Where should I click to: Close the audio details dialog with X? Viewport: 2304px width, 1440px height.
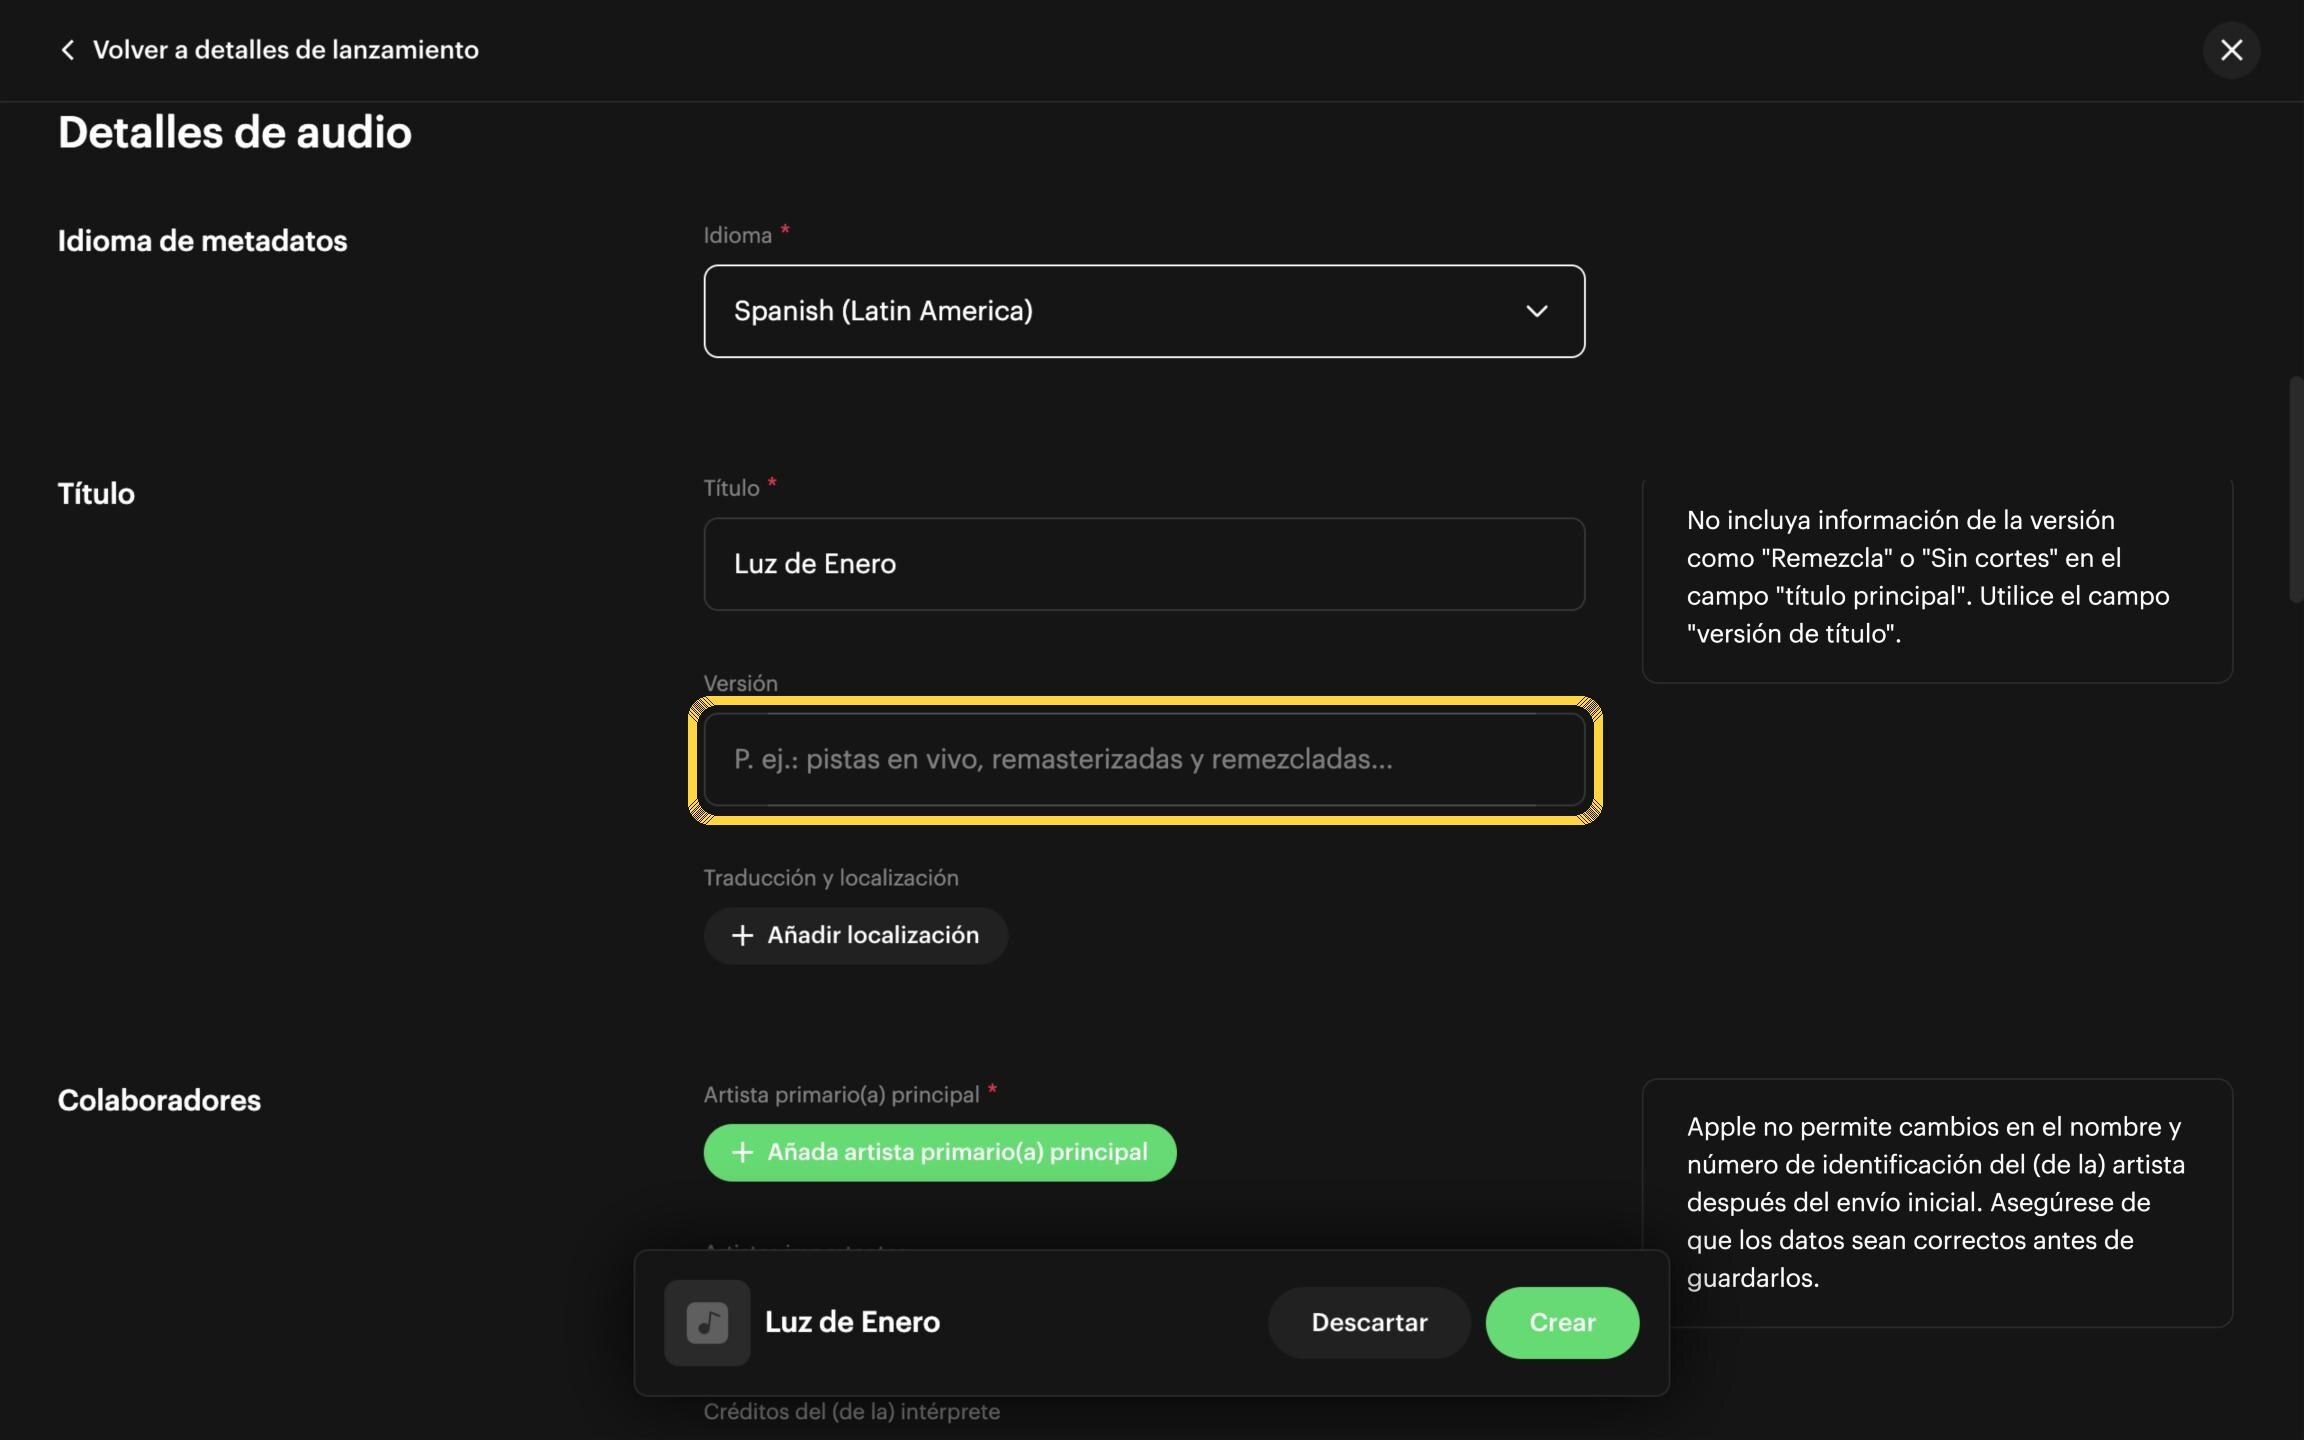pyautogui.click(x=2231, y=50)
